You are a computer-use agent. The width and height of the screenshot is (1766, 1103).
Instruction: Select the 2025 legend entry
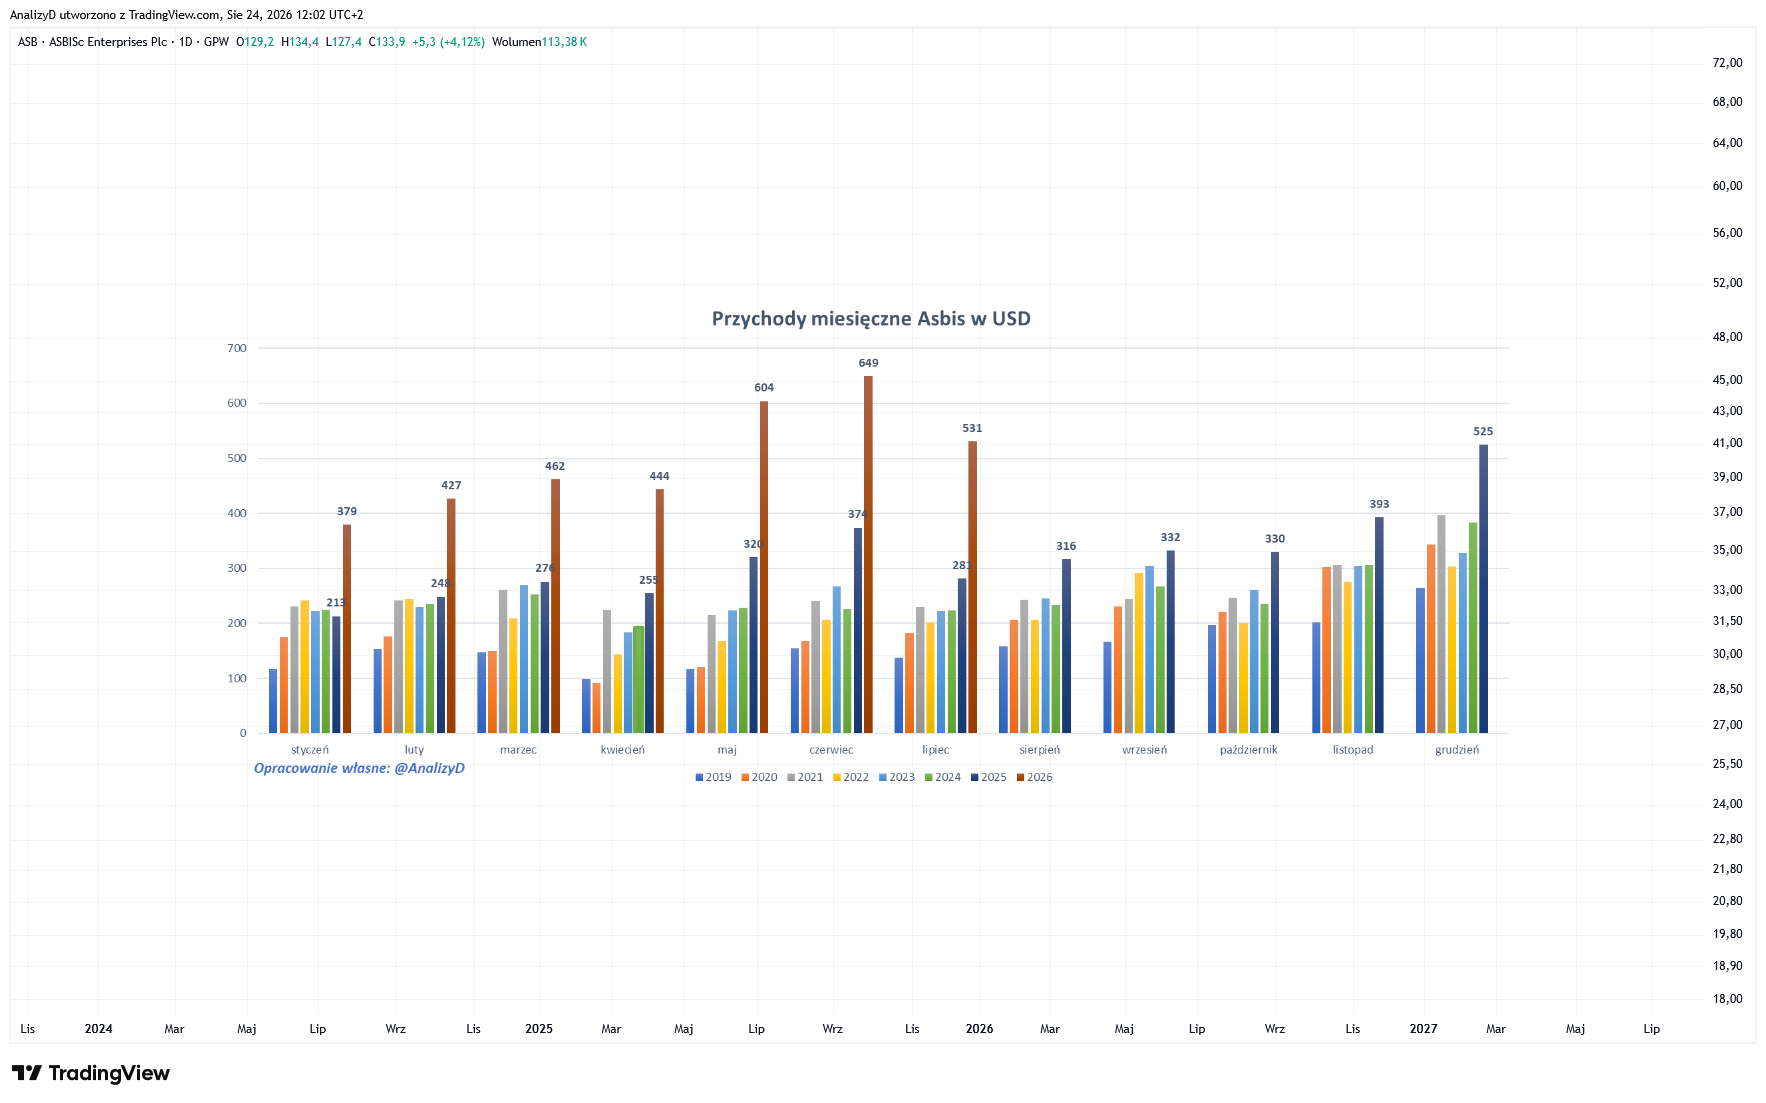[989, 777]
